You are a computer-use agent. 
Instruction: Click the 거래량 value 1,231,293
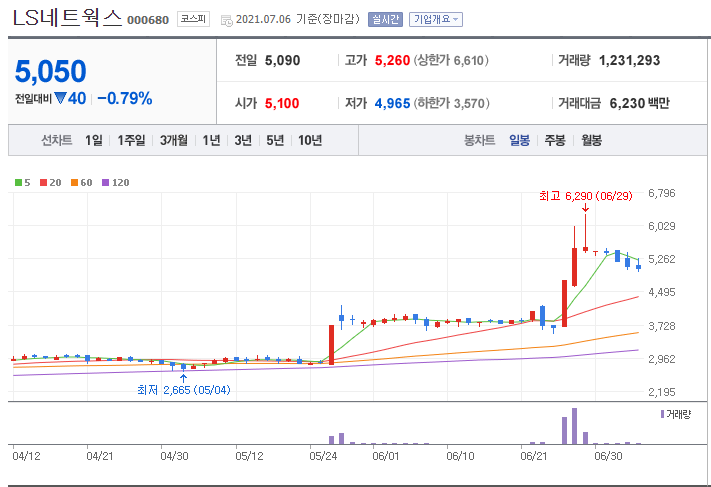tap(629, 60)
